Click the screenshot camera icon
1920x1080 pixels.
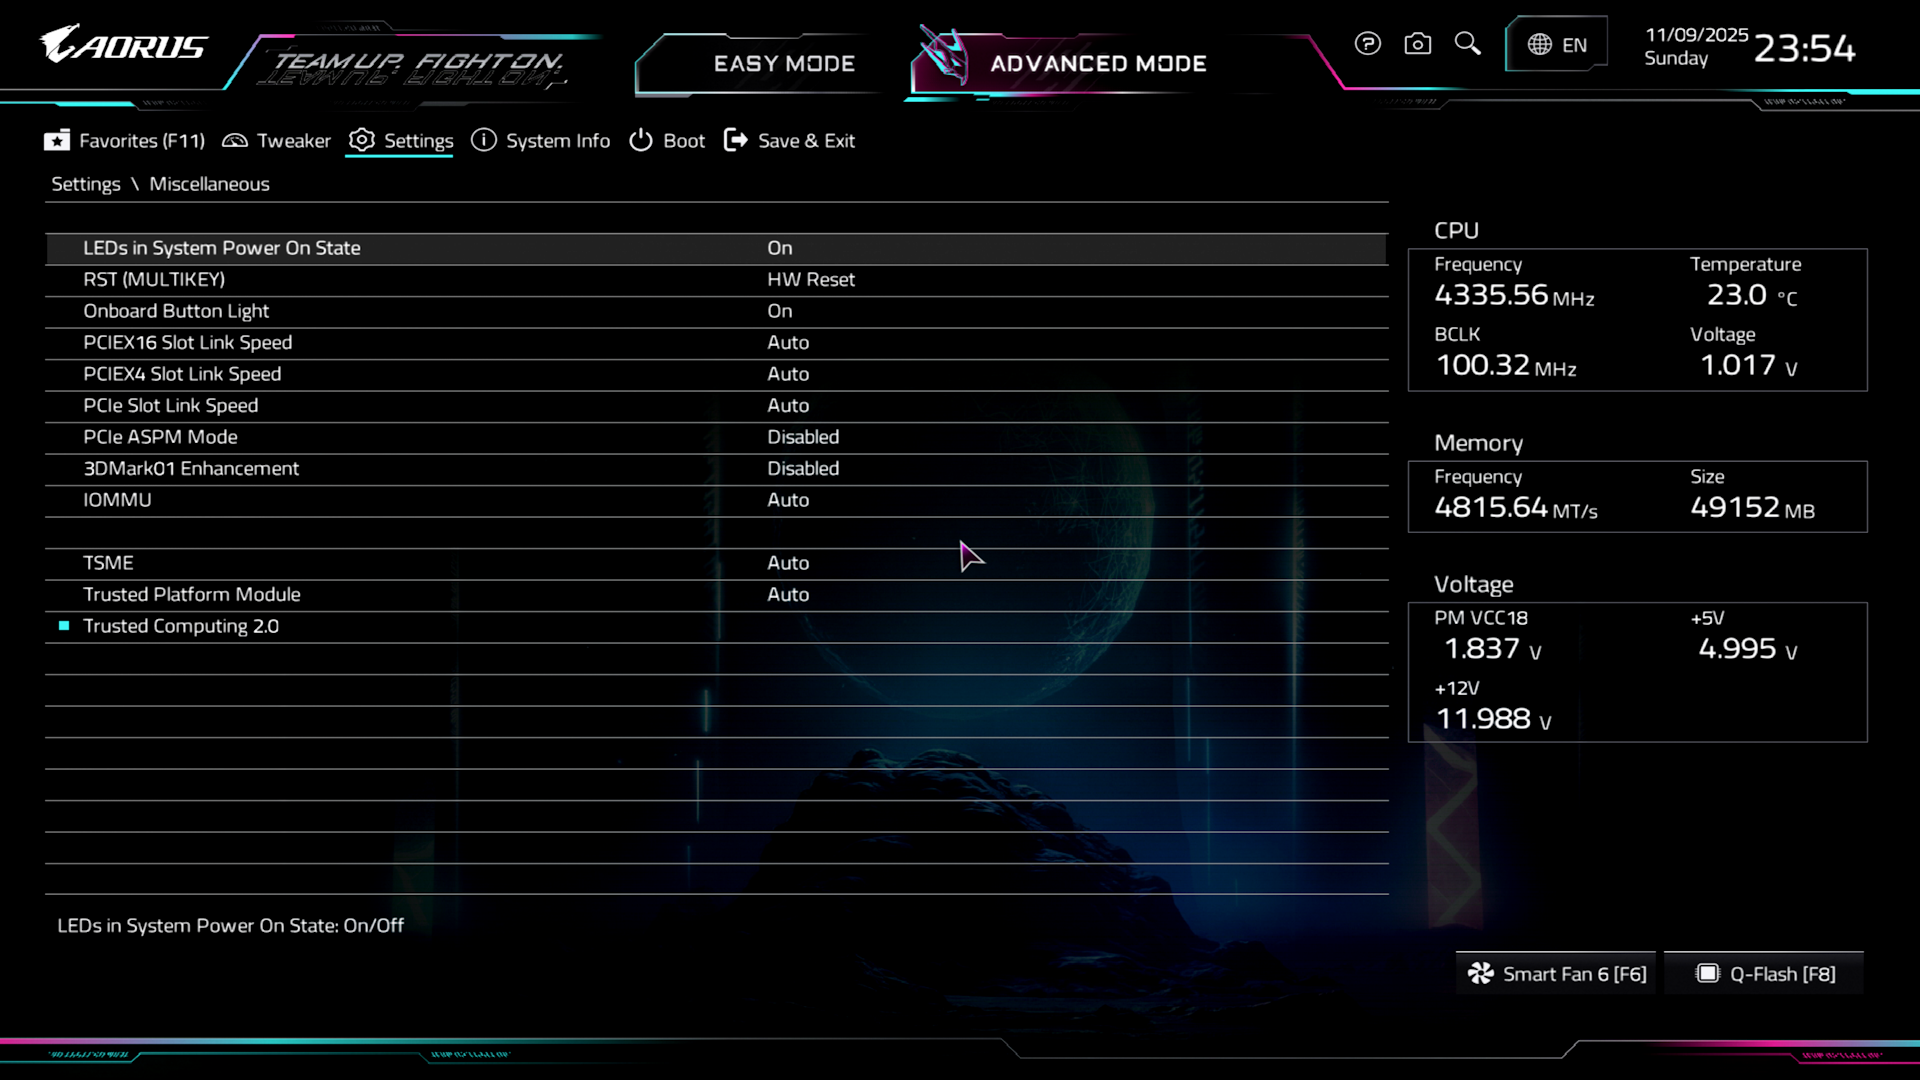[x=1417, y=44]
